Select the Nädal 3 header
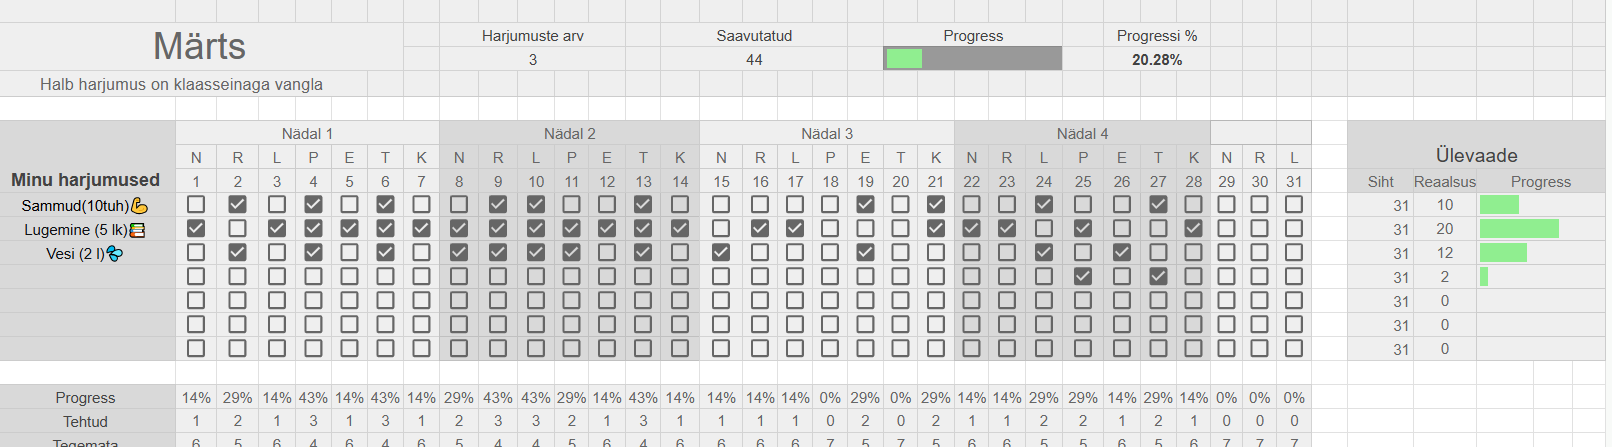Image resolution: width=1612 pixels, height=447 pixels. (x=827, y=134)
